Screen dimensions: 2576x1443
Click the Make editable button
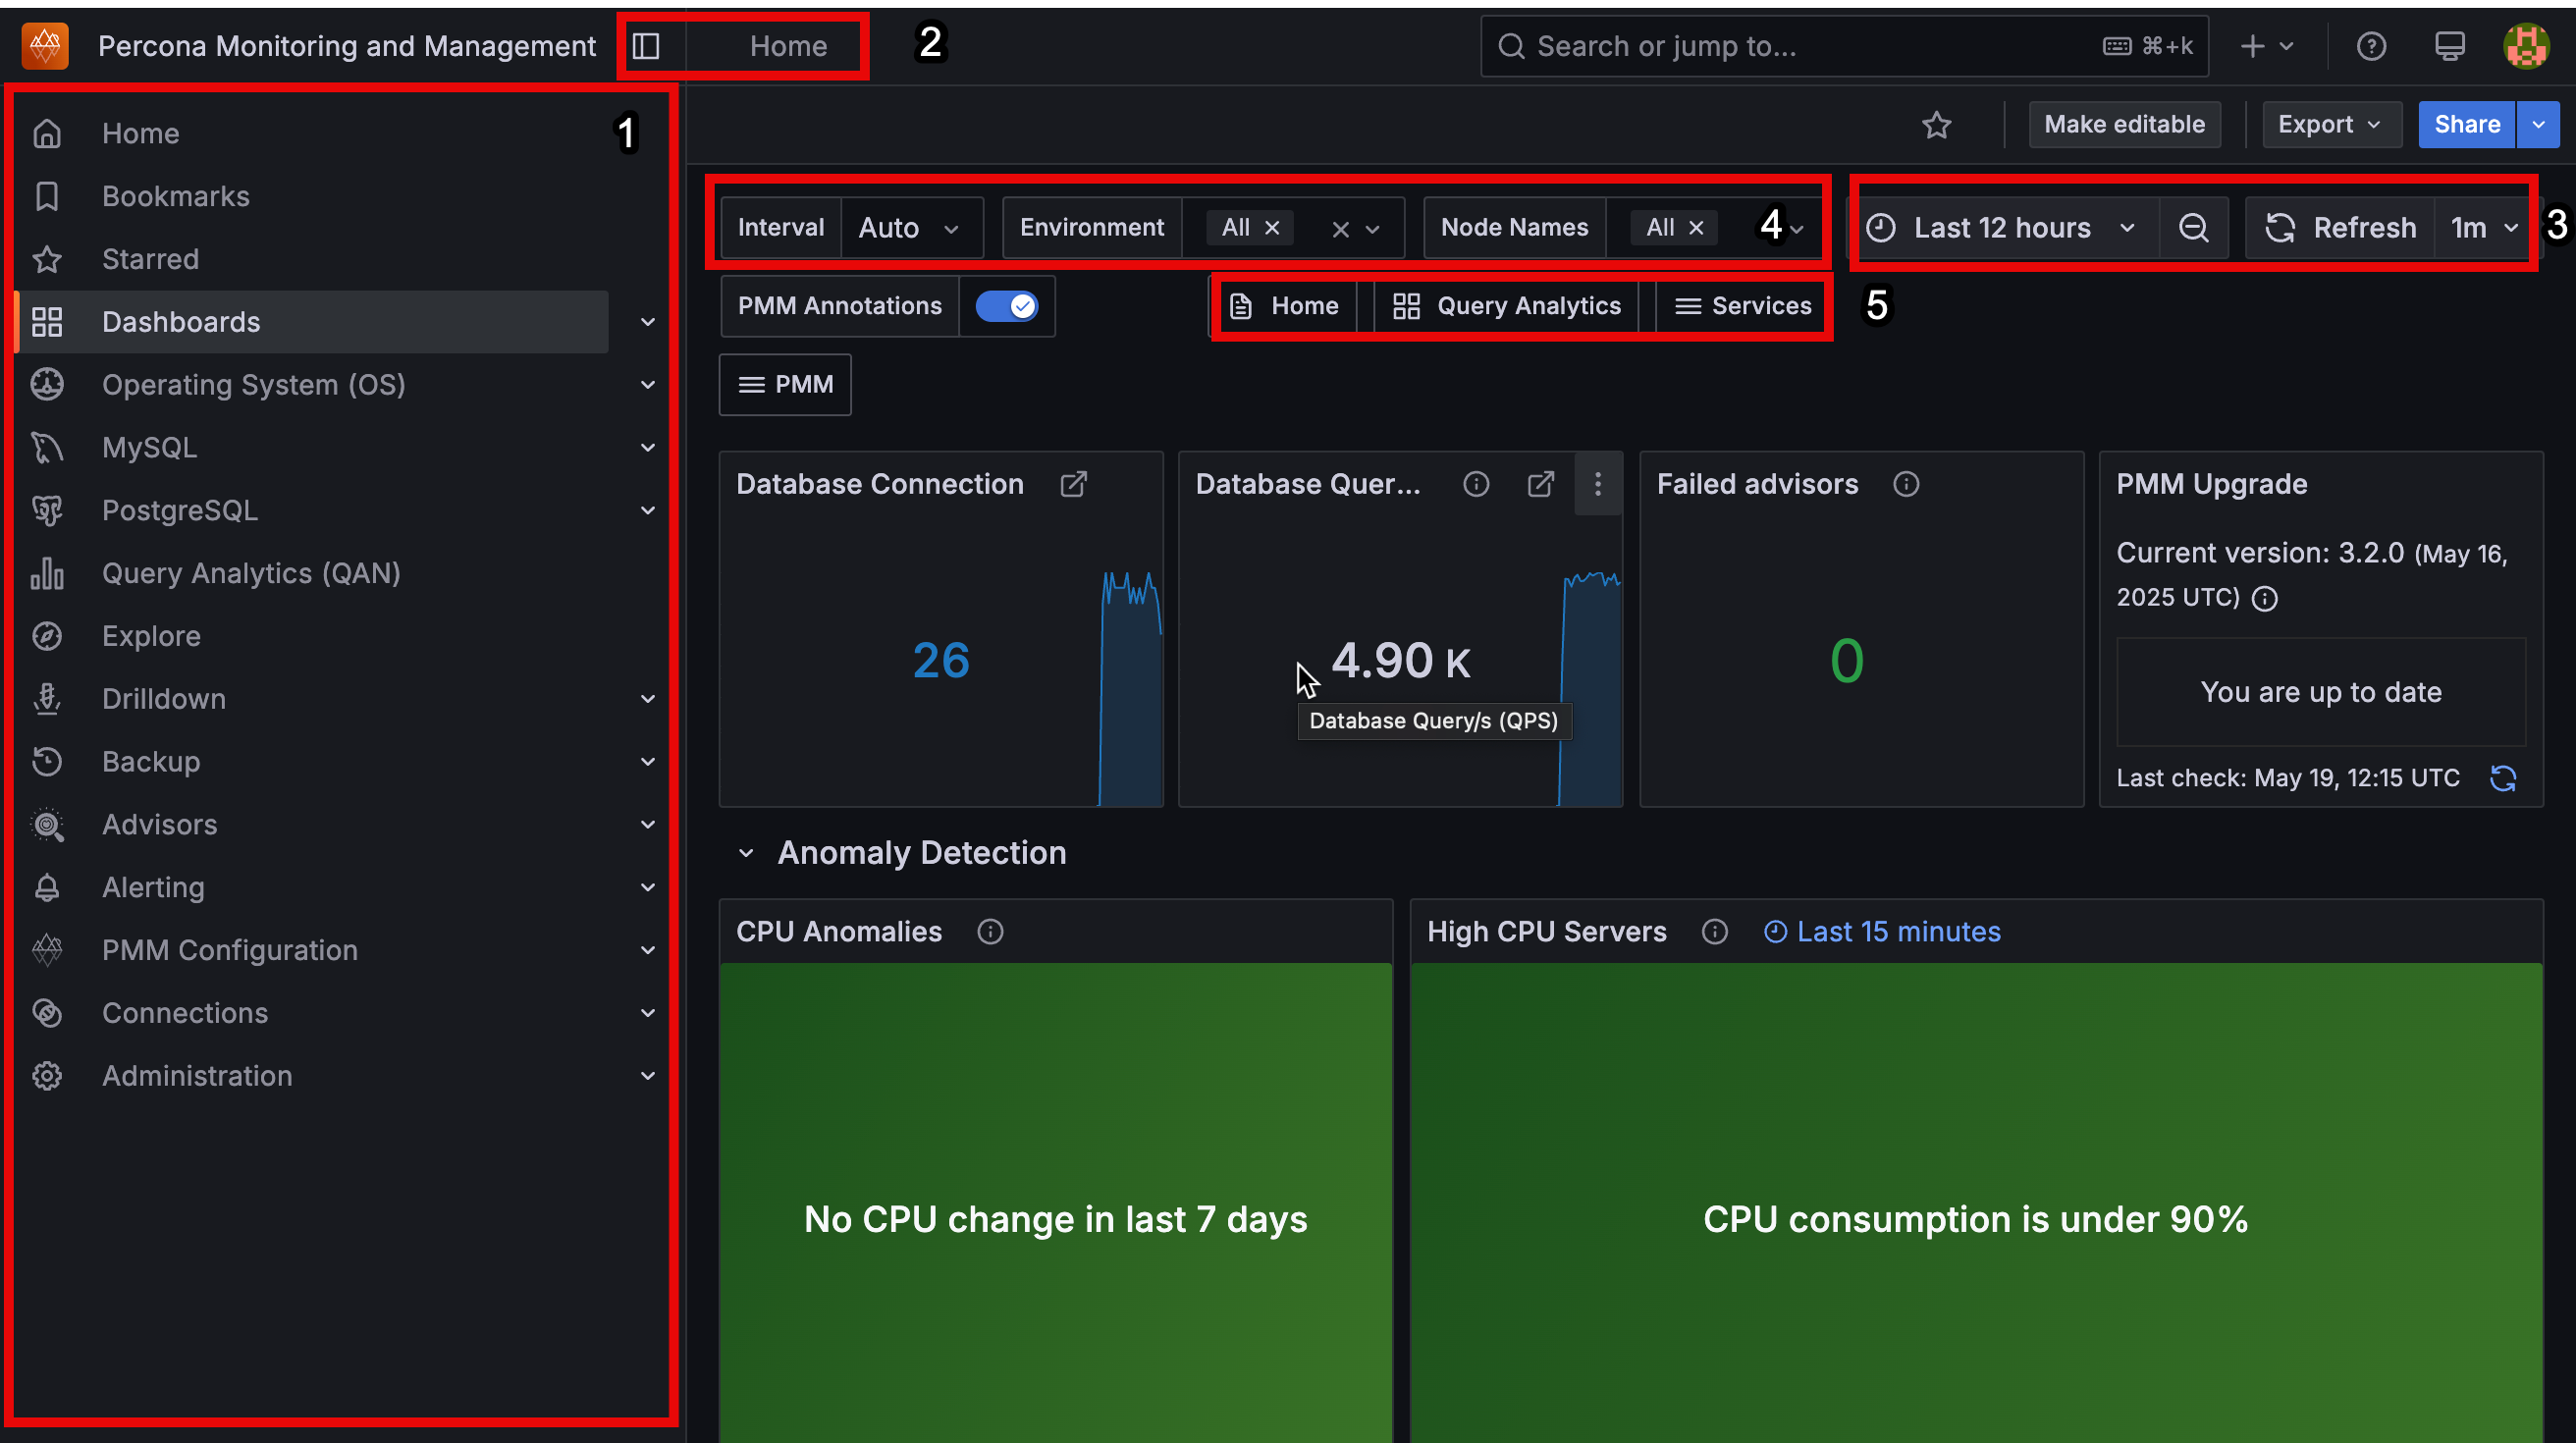2123,125
